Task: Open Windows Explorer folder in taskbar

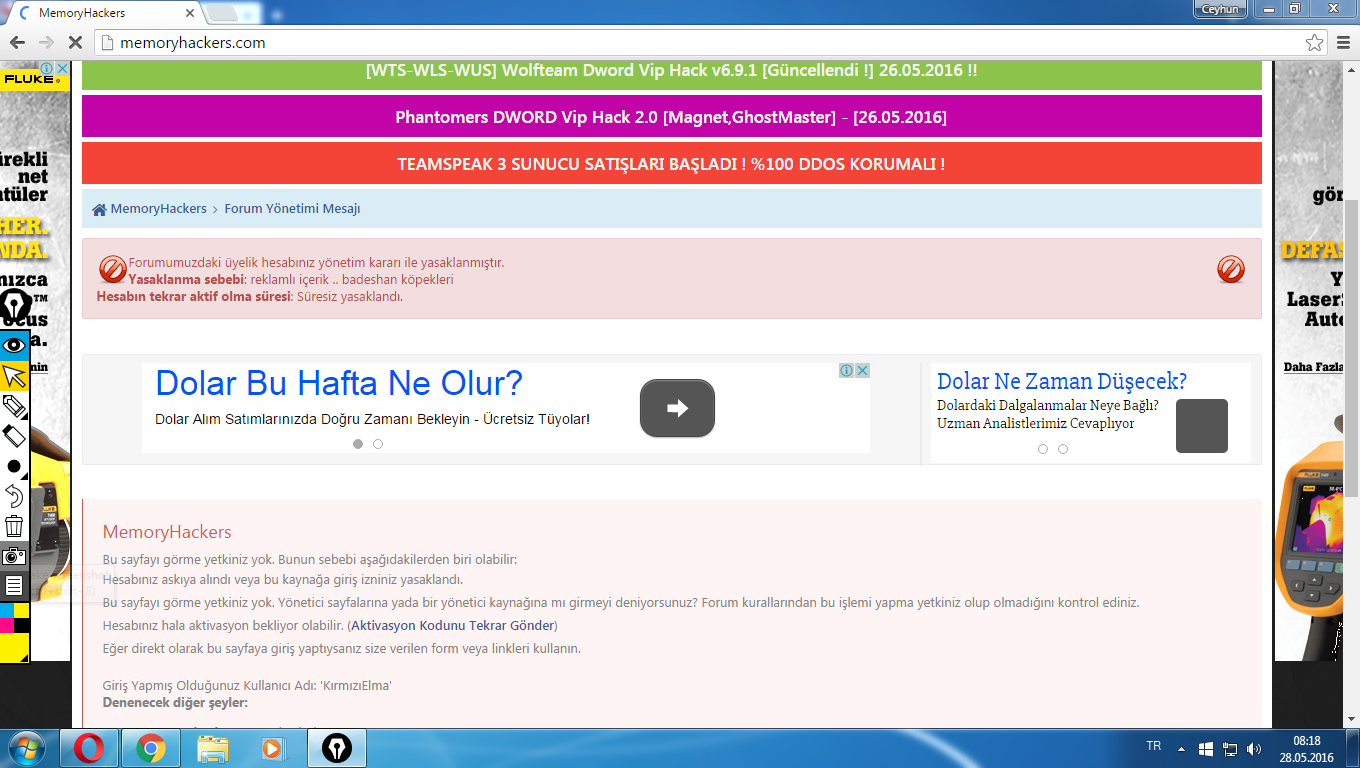Action: [213, 748]
